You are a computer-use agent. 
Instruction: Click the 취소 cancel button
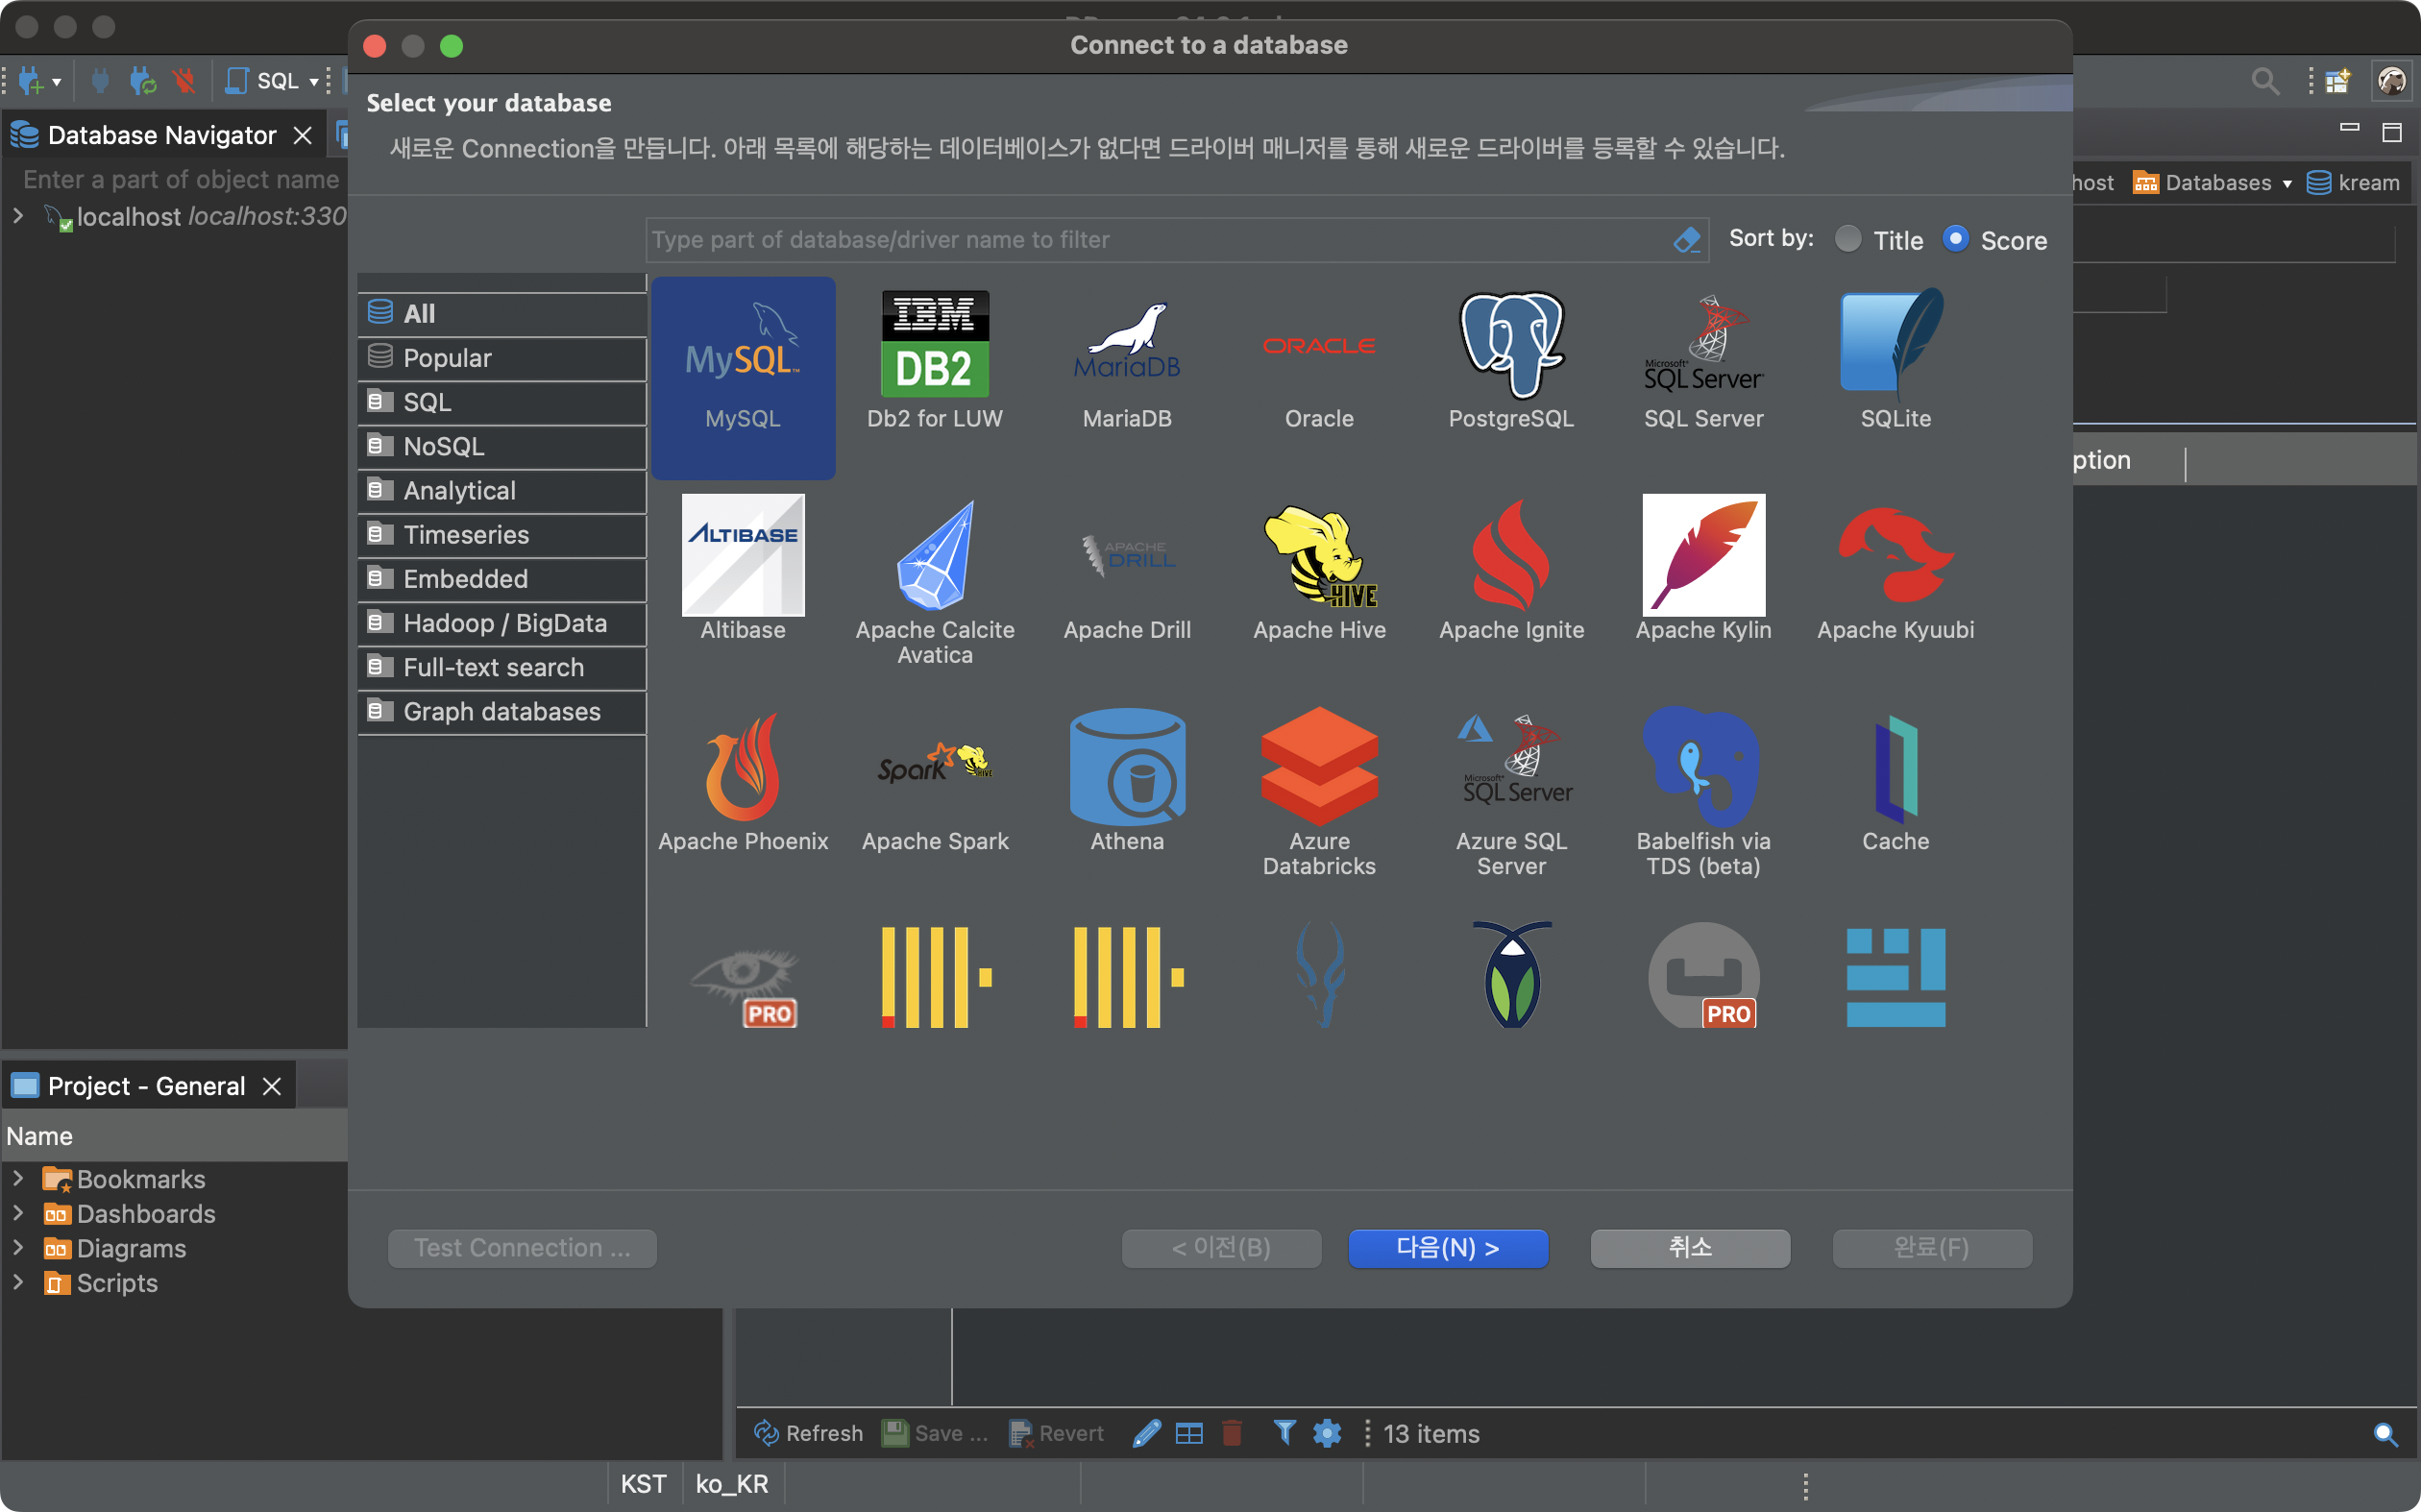[x=1689, y=1247]
